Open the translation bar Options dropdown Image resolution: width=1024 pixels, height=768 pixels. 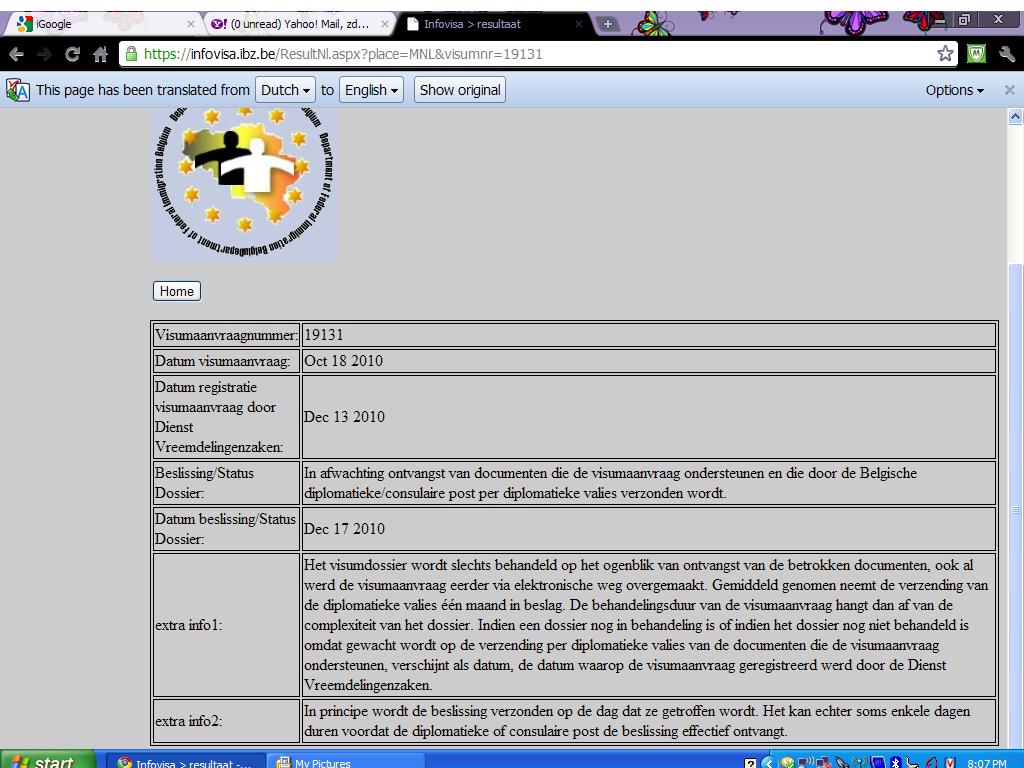pos(953,90)
